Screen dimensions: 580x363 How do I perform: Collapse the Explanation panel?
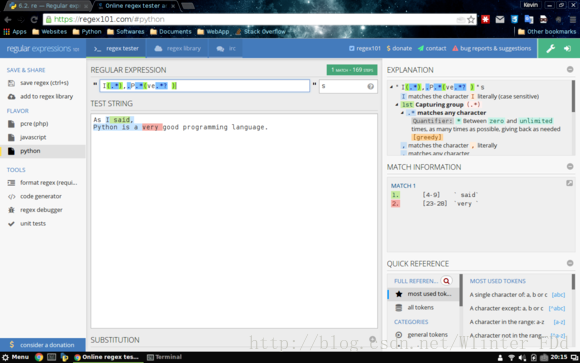pyautogui.click(x=570, y=70)
